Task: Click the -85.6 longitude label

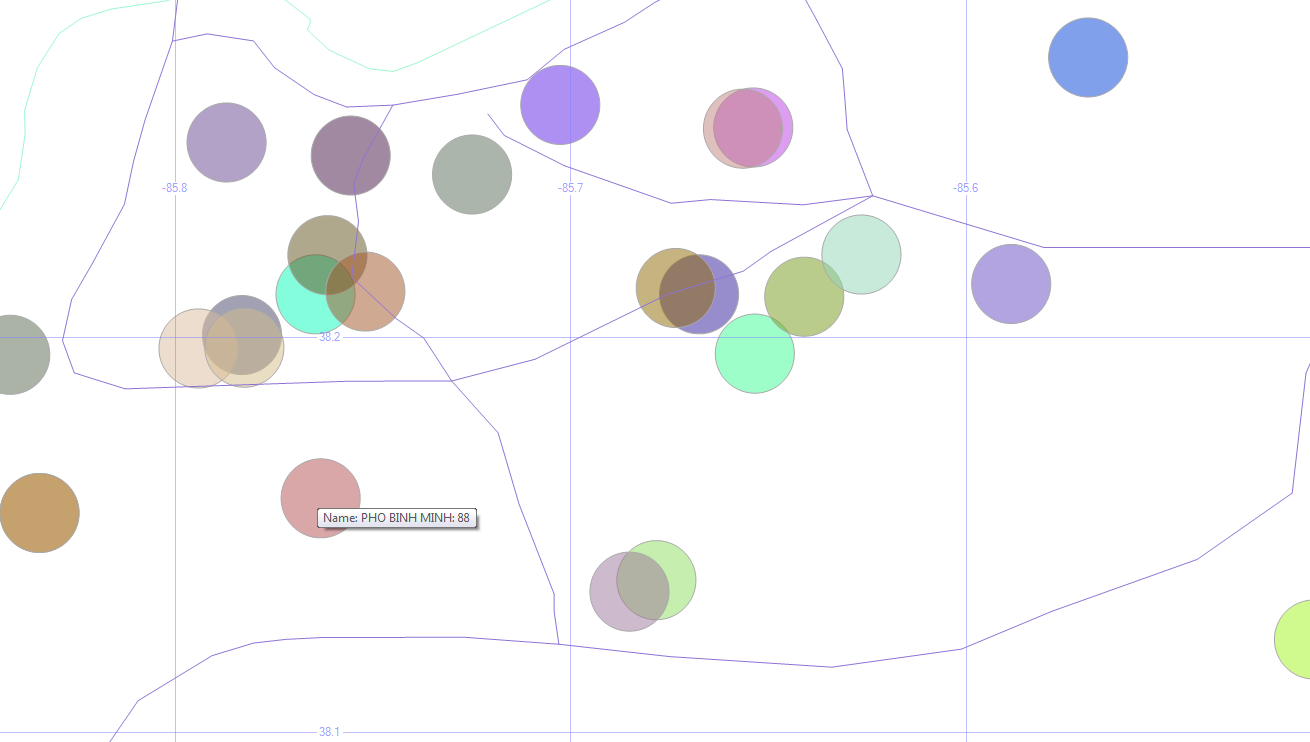Action: pos(965,188)
